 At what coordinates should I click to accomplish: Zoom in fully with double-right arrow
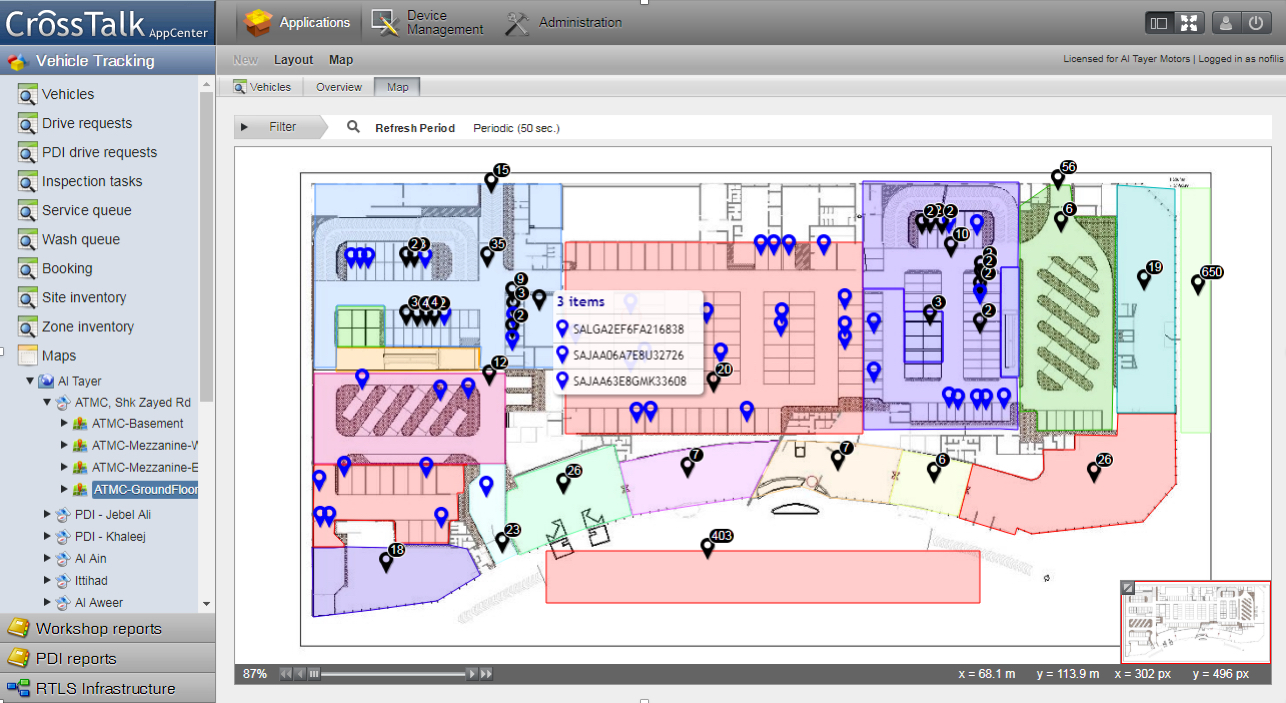click(x=486, y=674)
